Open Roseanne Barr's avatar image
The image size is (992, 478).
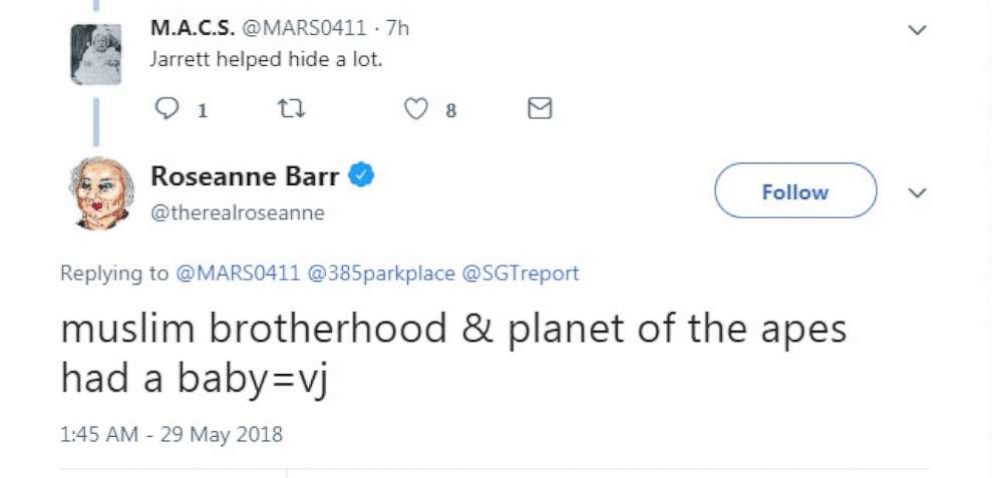pos(97,192)
